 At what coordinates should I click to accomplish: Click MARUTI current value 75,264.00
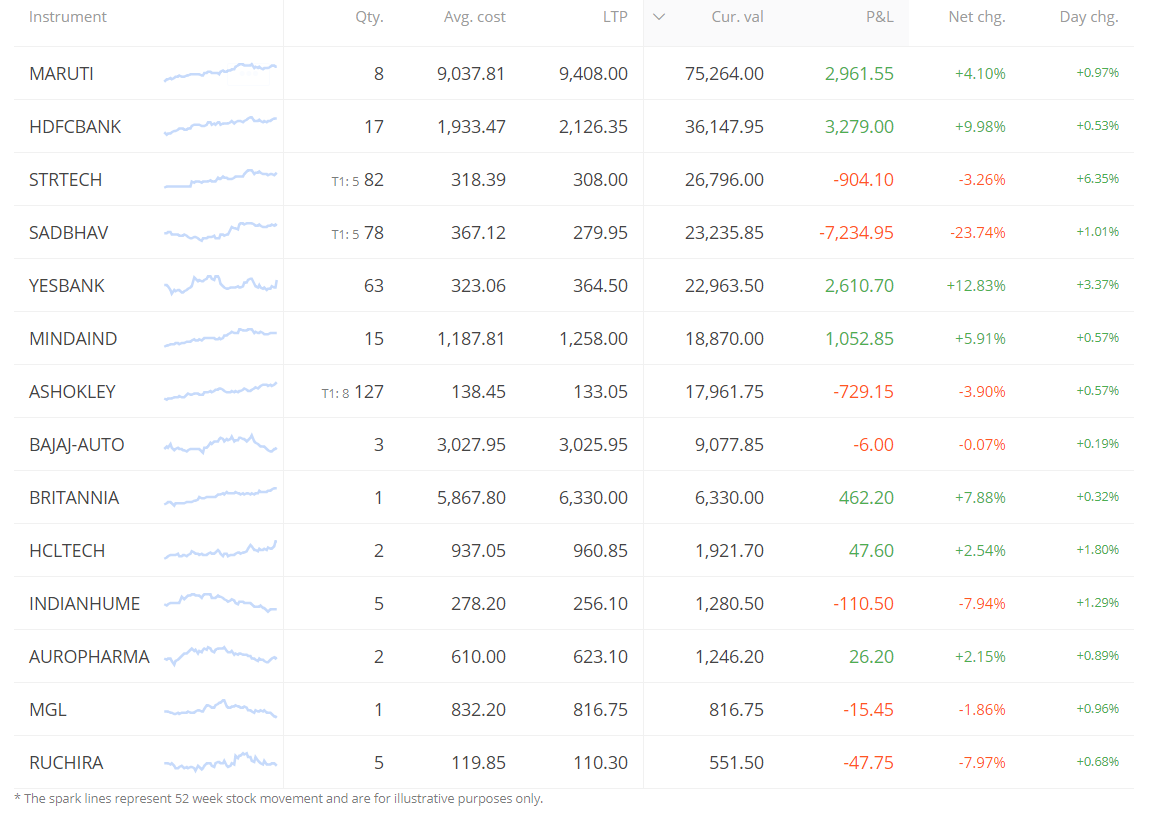point(724,73)
